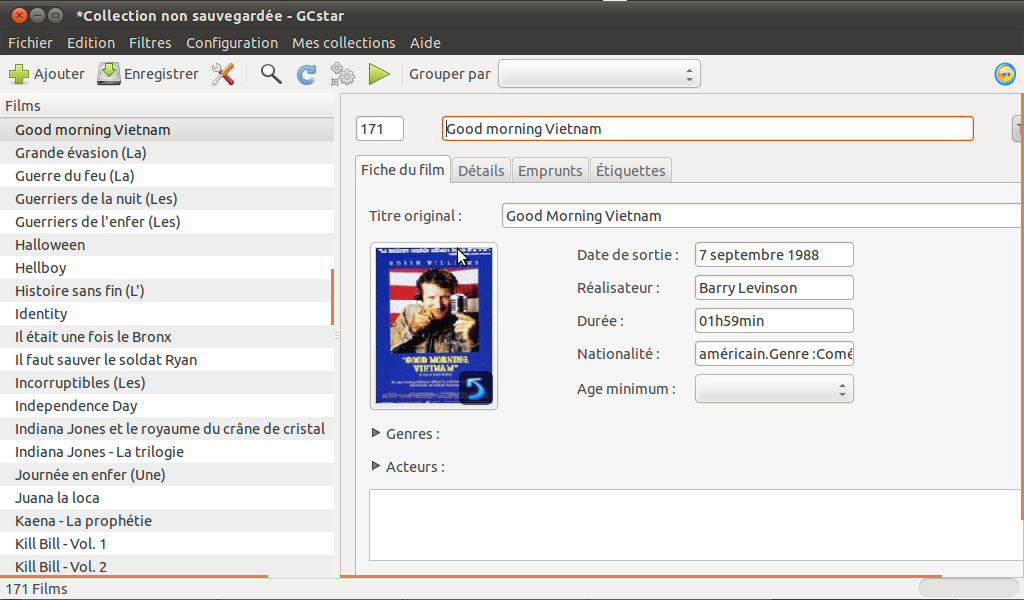Expand the Genres section
Screen dimensions: 1024x600
point(377,433)
